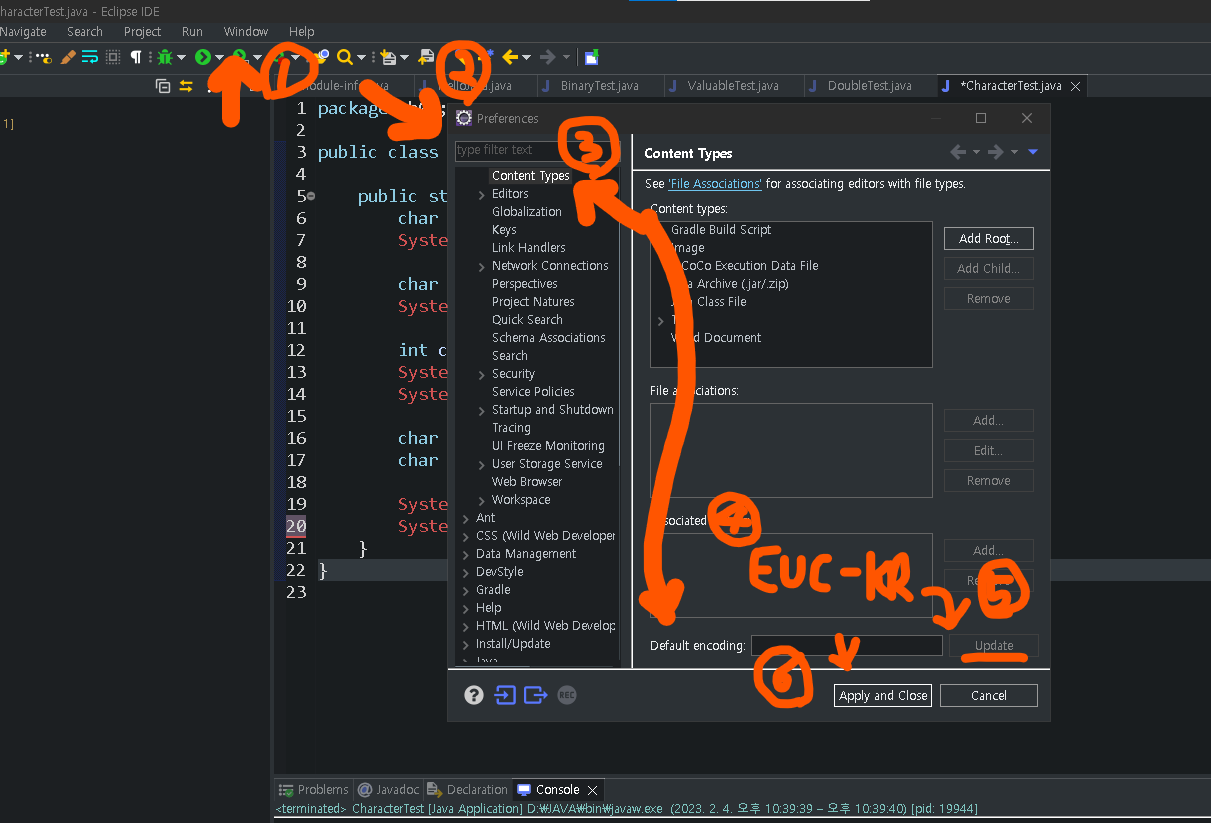
Task: Click the Update encoding button
Action: [994, 646]
